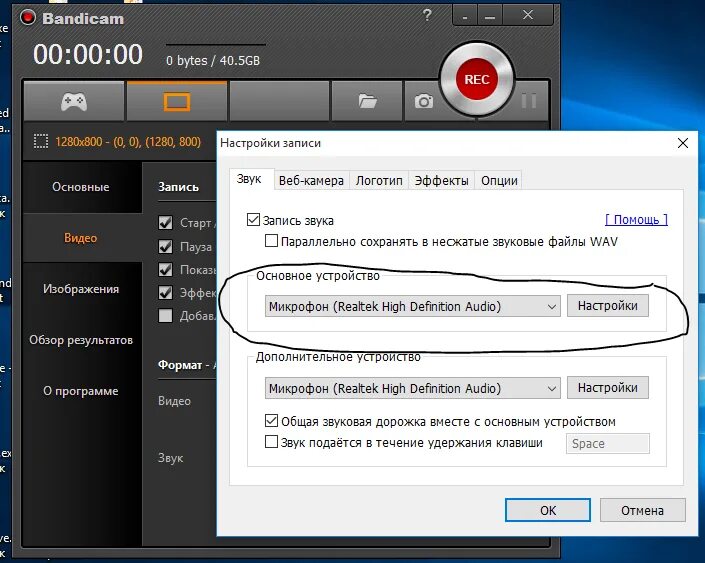Take a screenshot with the camera icon
Image resolution: width=705 pixels, height=563 pixels.
click(424, 102)
